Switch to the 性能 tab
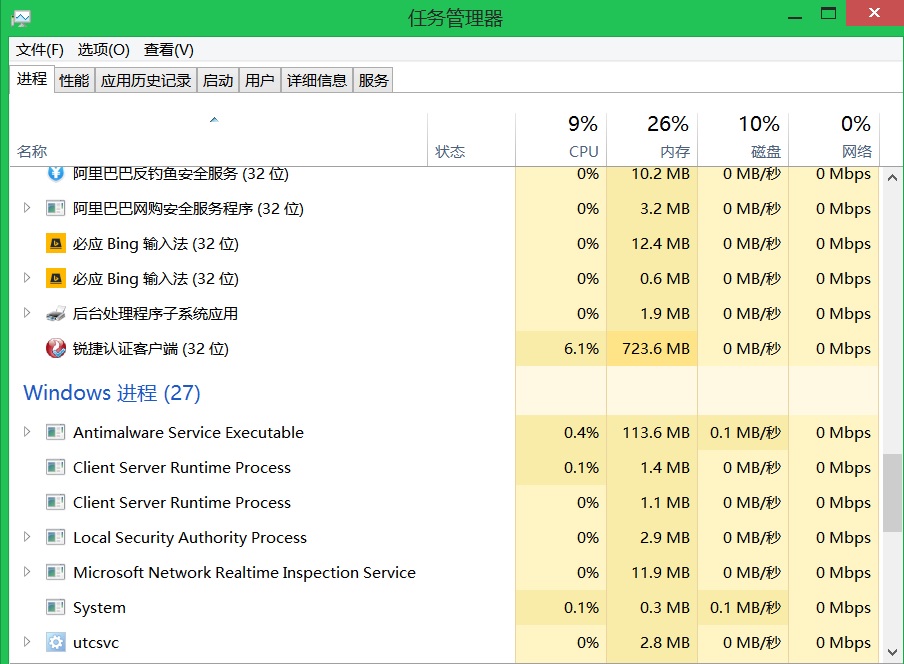This screenshot has height=664, width=904. [x=74, y=81]
